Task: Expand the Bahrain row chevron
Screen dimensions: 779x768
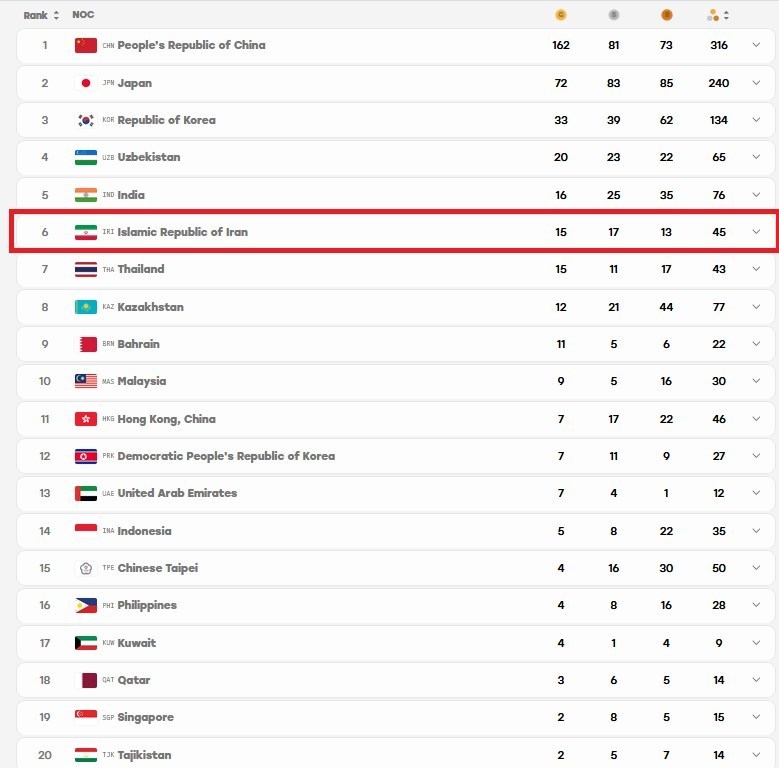Action: click(x=756, y=344)
